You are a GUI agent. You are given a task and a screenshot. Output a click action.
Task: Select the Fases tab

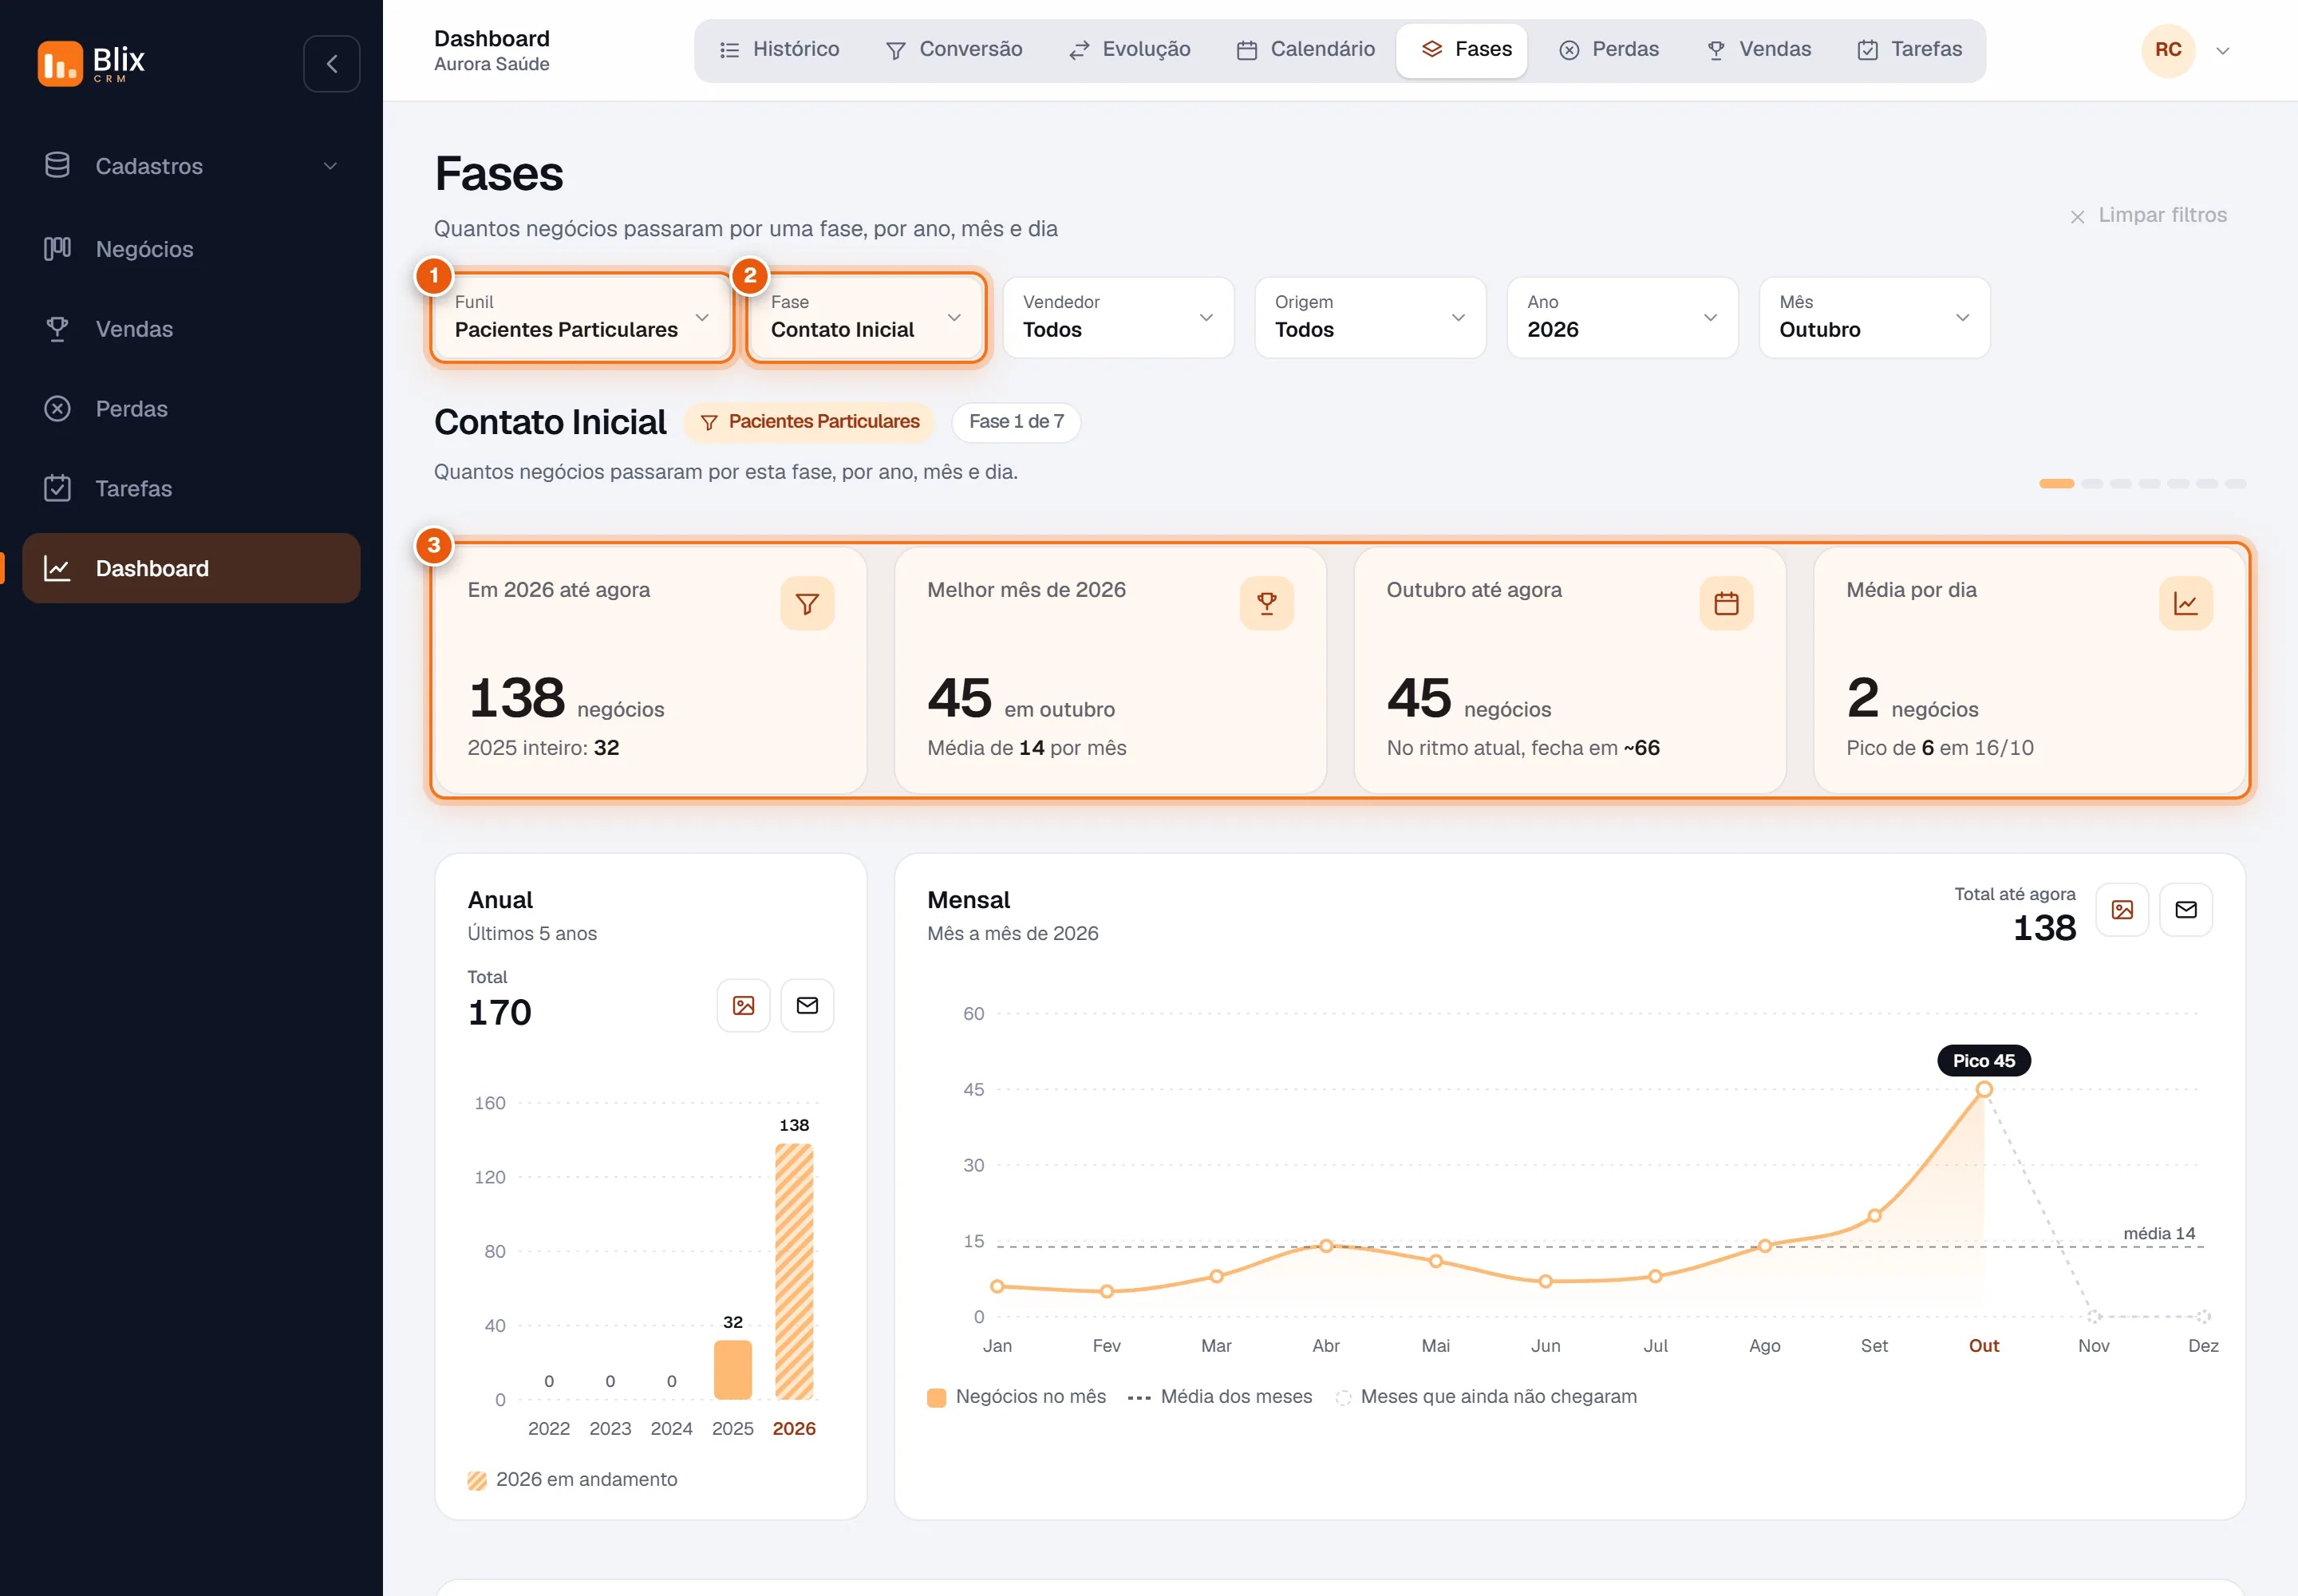(1462, 50)
